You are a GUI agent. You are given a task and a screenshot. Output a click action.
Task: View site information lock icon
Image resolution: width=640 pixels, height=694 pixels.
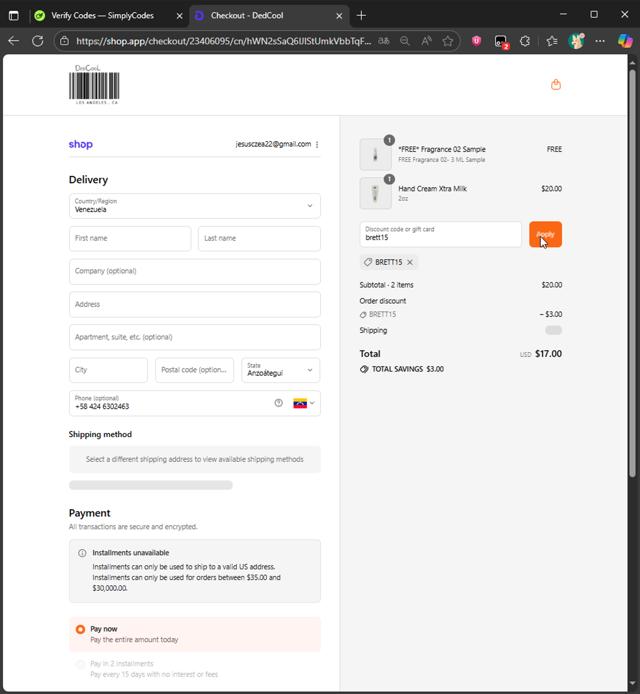tap(64, 41)
